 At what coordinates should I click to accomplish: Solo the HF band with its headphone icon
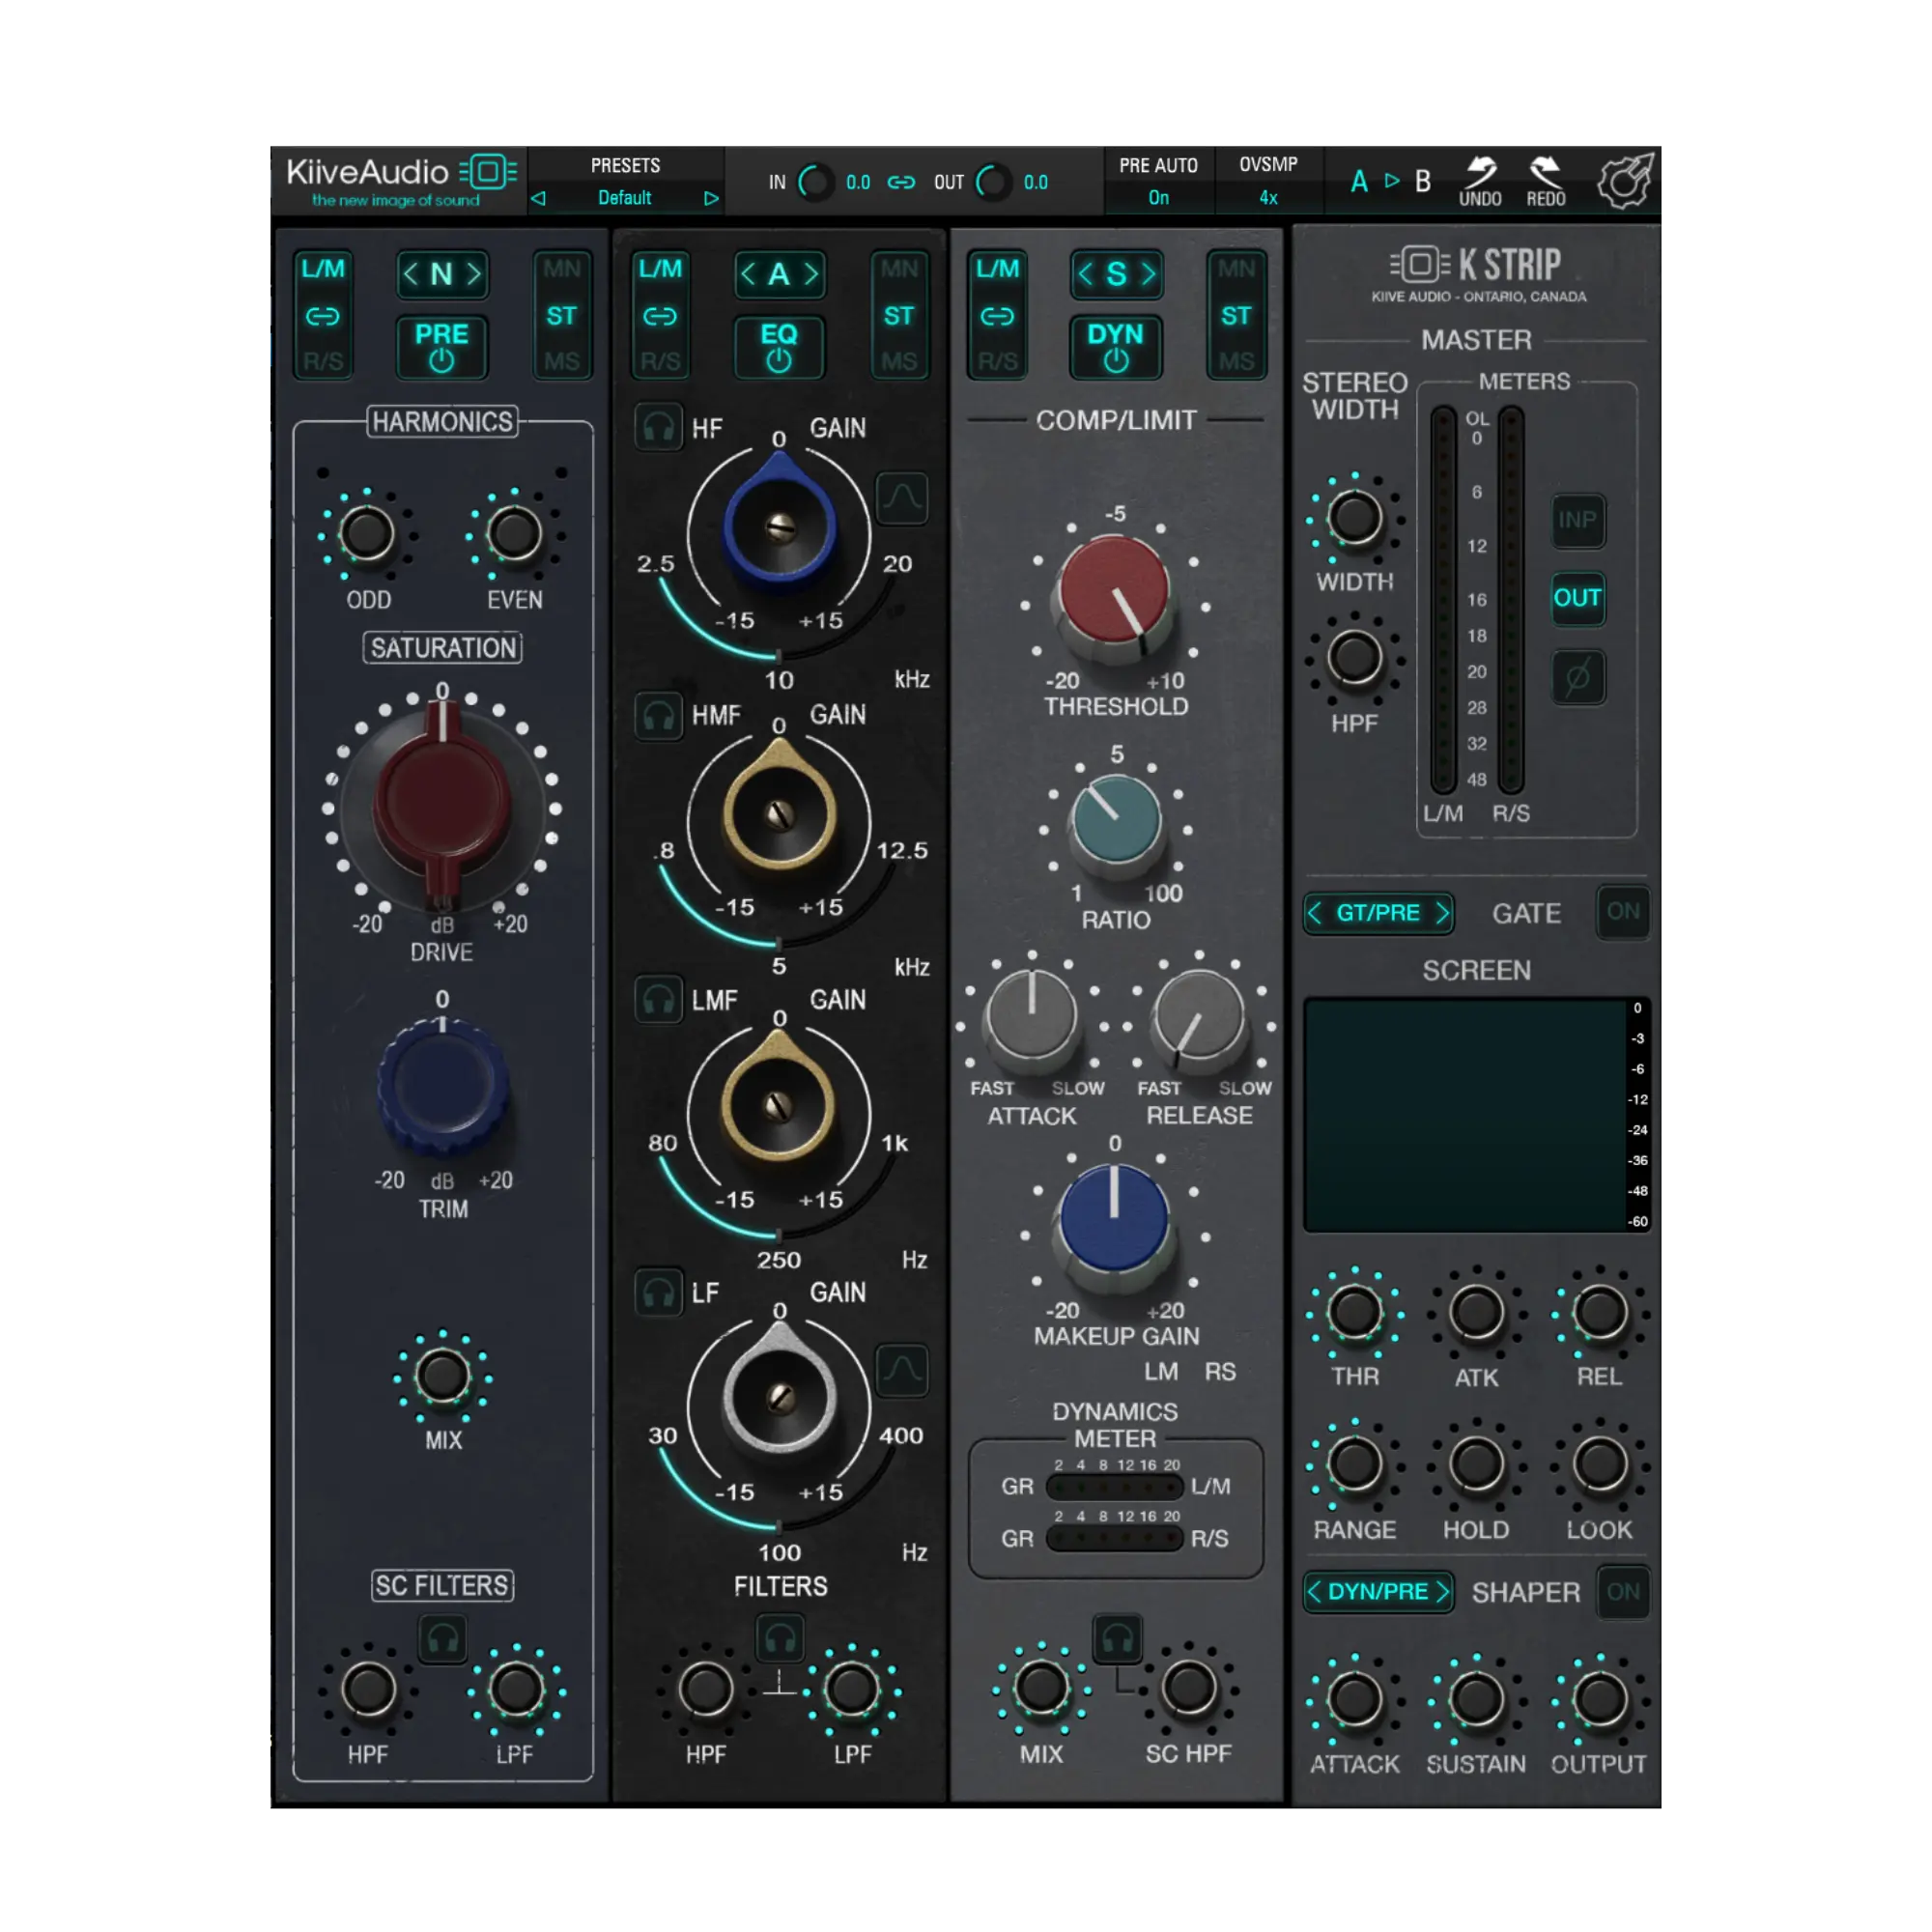click(658, 428)
